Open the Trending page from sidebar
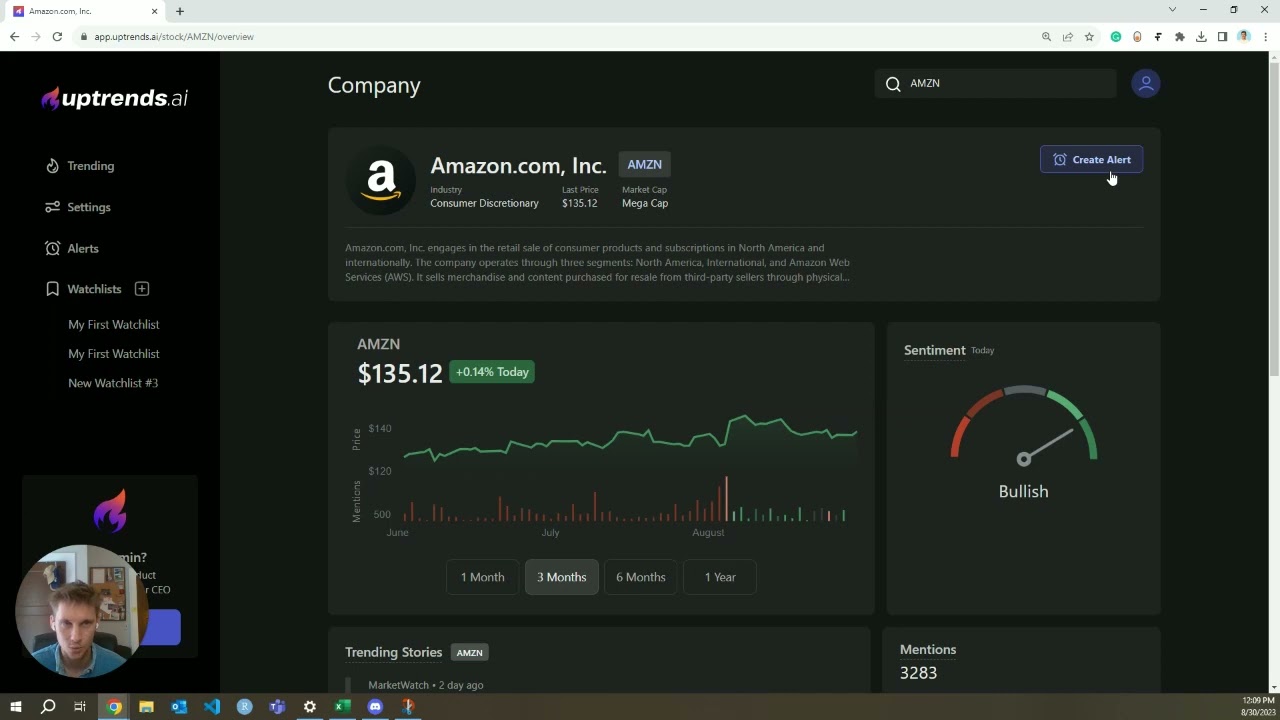This screenshot has height=720, width=1280. click(x=80, y=166)
